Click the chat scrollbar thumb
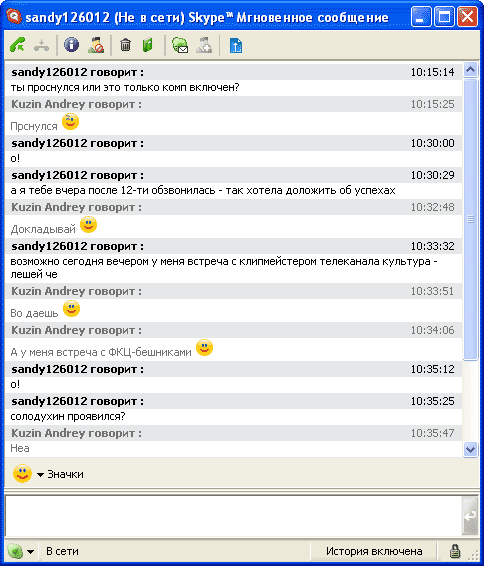 (470, 219)
